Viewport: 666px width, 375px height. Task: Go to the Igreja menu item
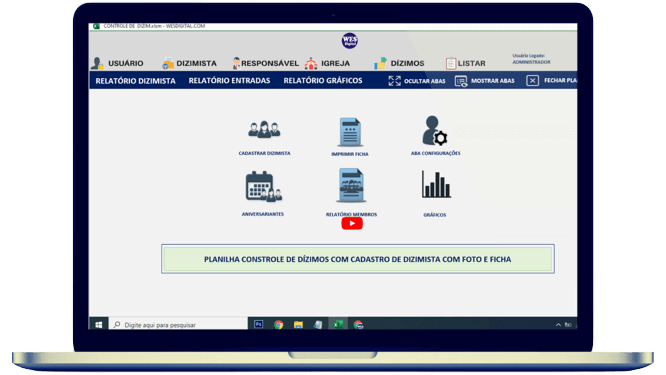[327, 63]
